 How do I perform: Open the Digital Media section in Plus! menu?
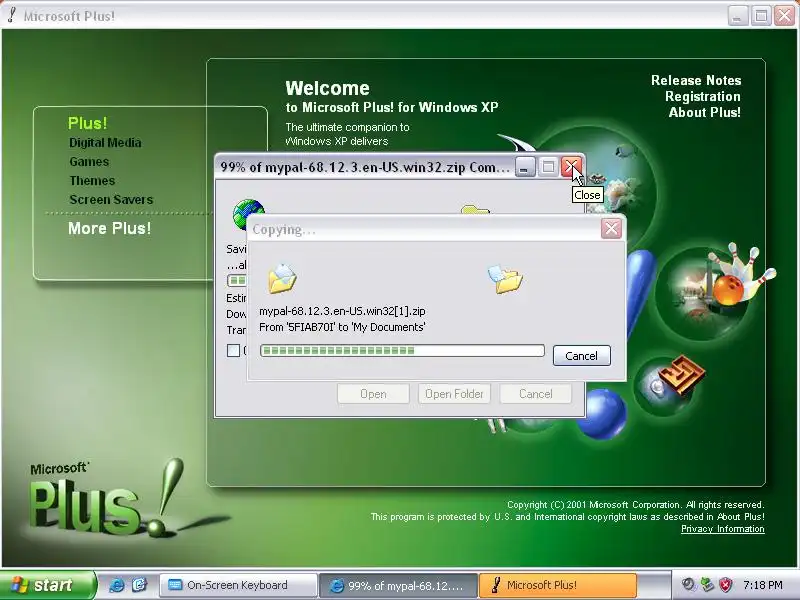click(x=105, y=143)
